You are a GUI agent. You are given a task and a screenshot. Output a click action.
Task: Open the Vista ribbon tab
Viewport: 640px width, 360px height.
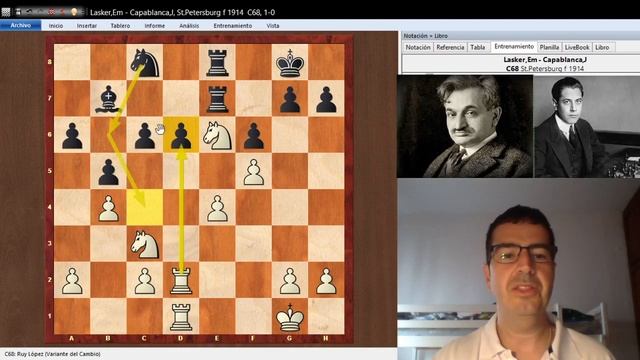[273, 26]
